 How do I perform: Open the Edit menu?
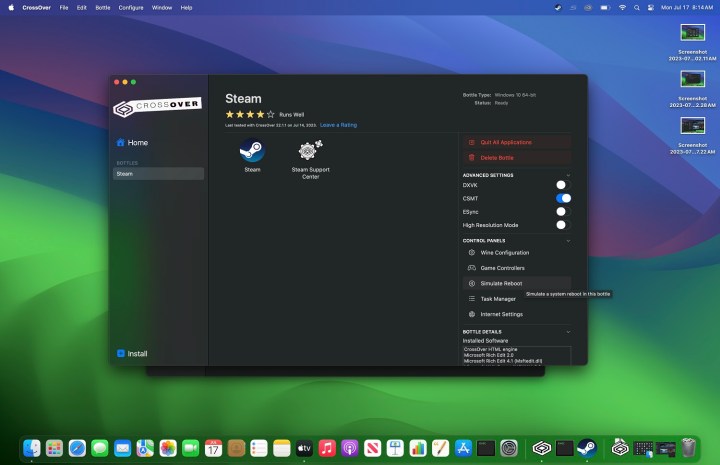click(82, 8)
